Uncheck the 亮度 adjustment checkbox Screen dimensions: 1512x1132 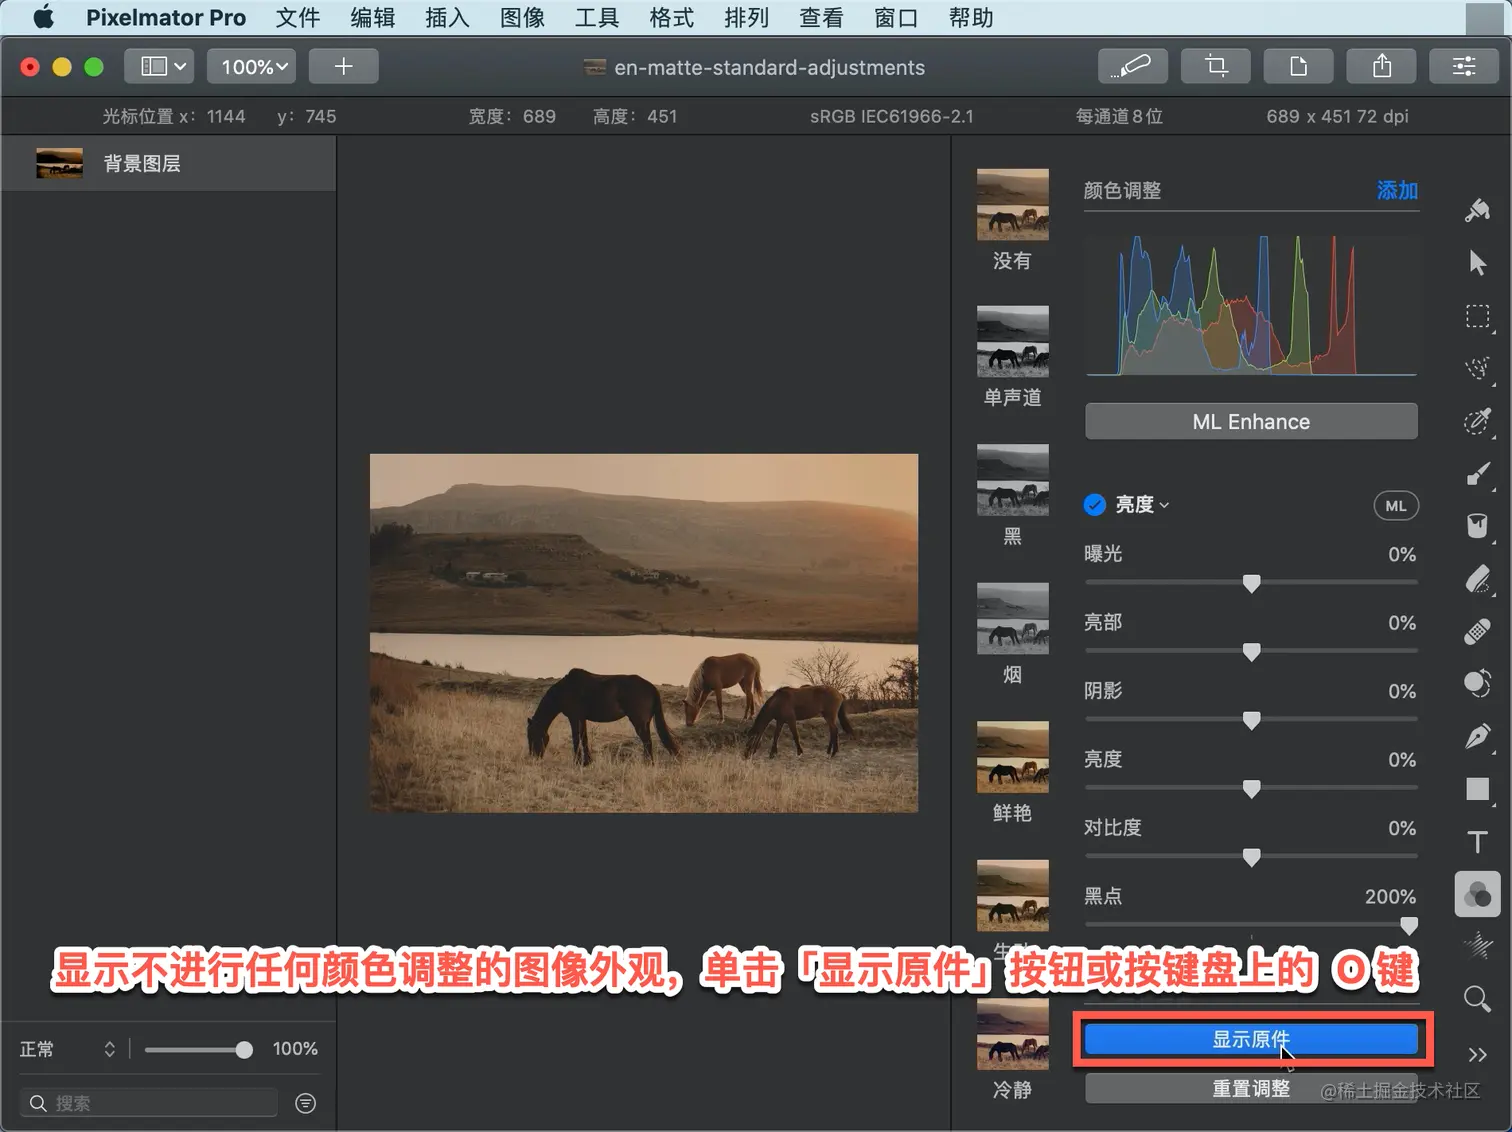click(1095, 505)
